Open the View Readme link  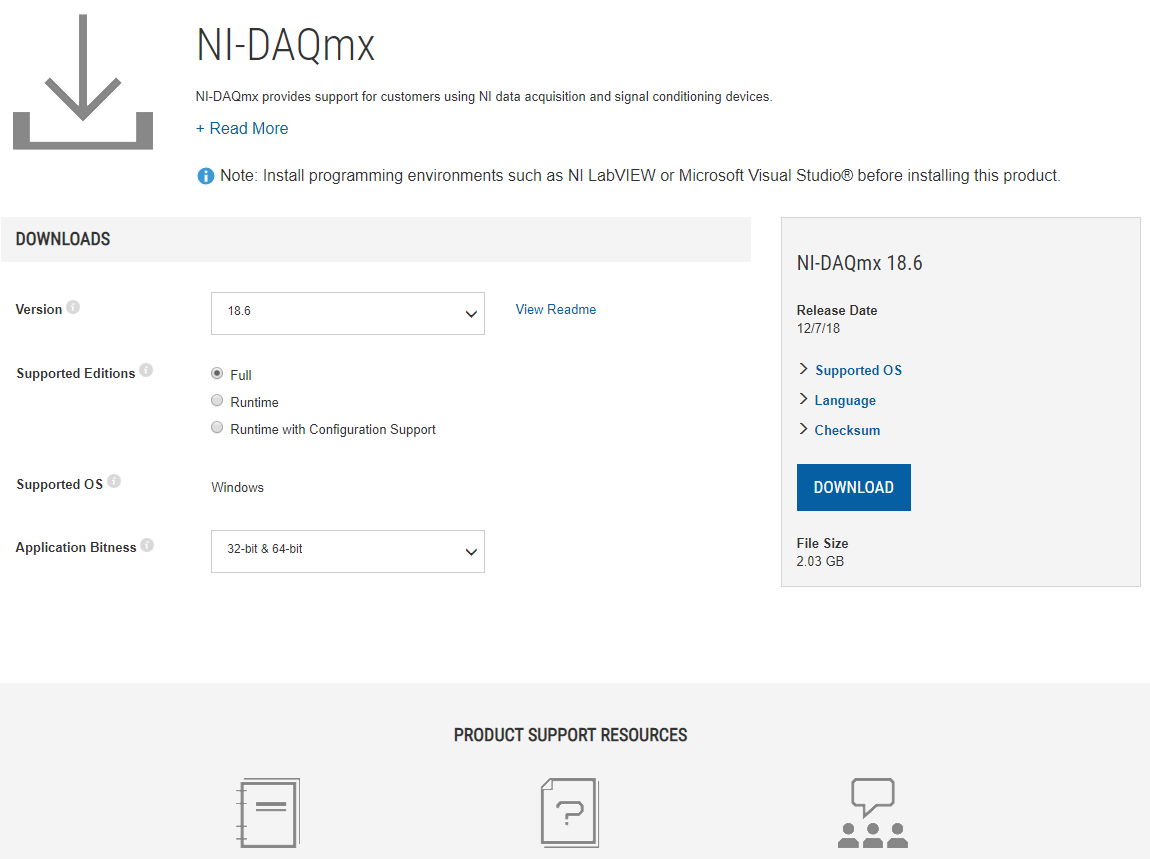[x=555, y=309]
